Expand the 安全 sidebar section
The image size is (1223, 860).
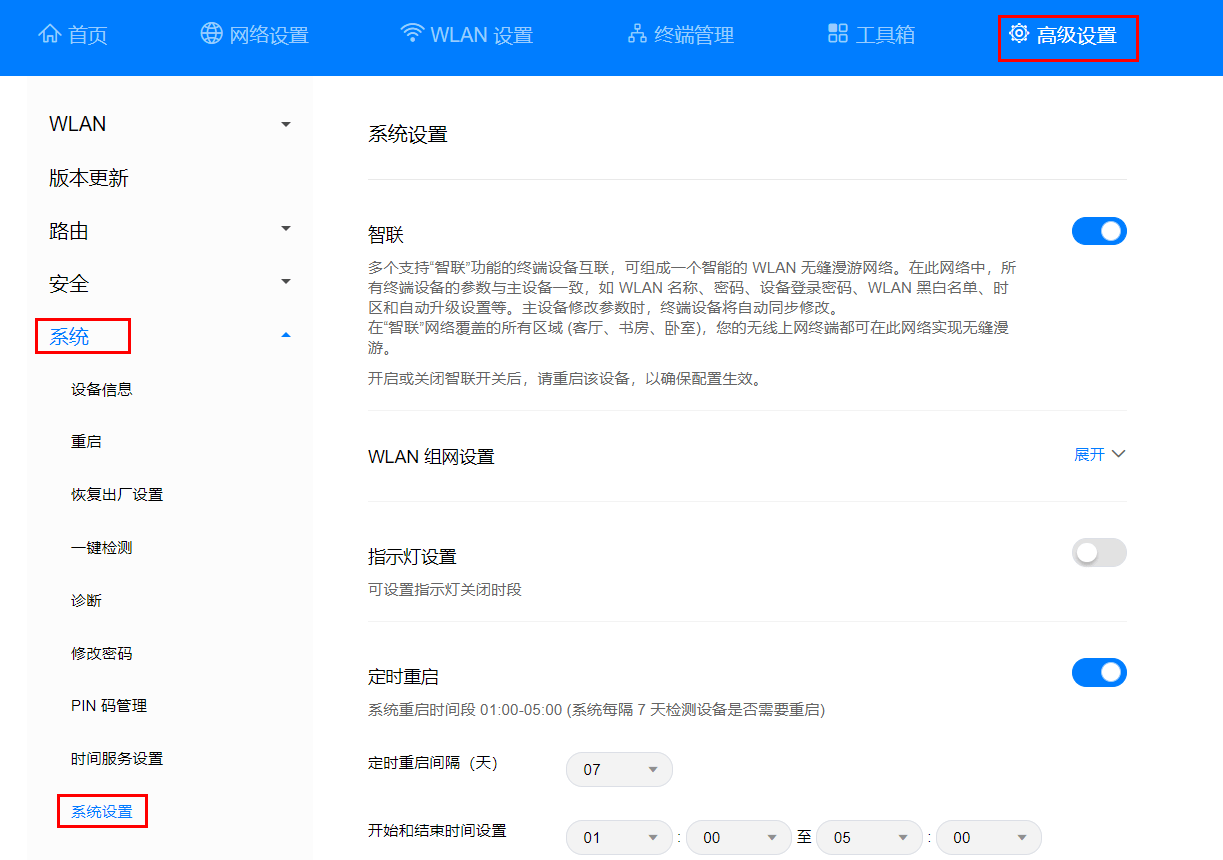286,283
